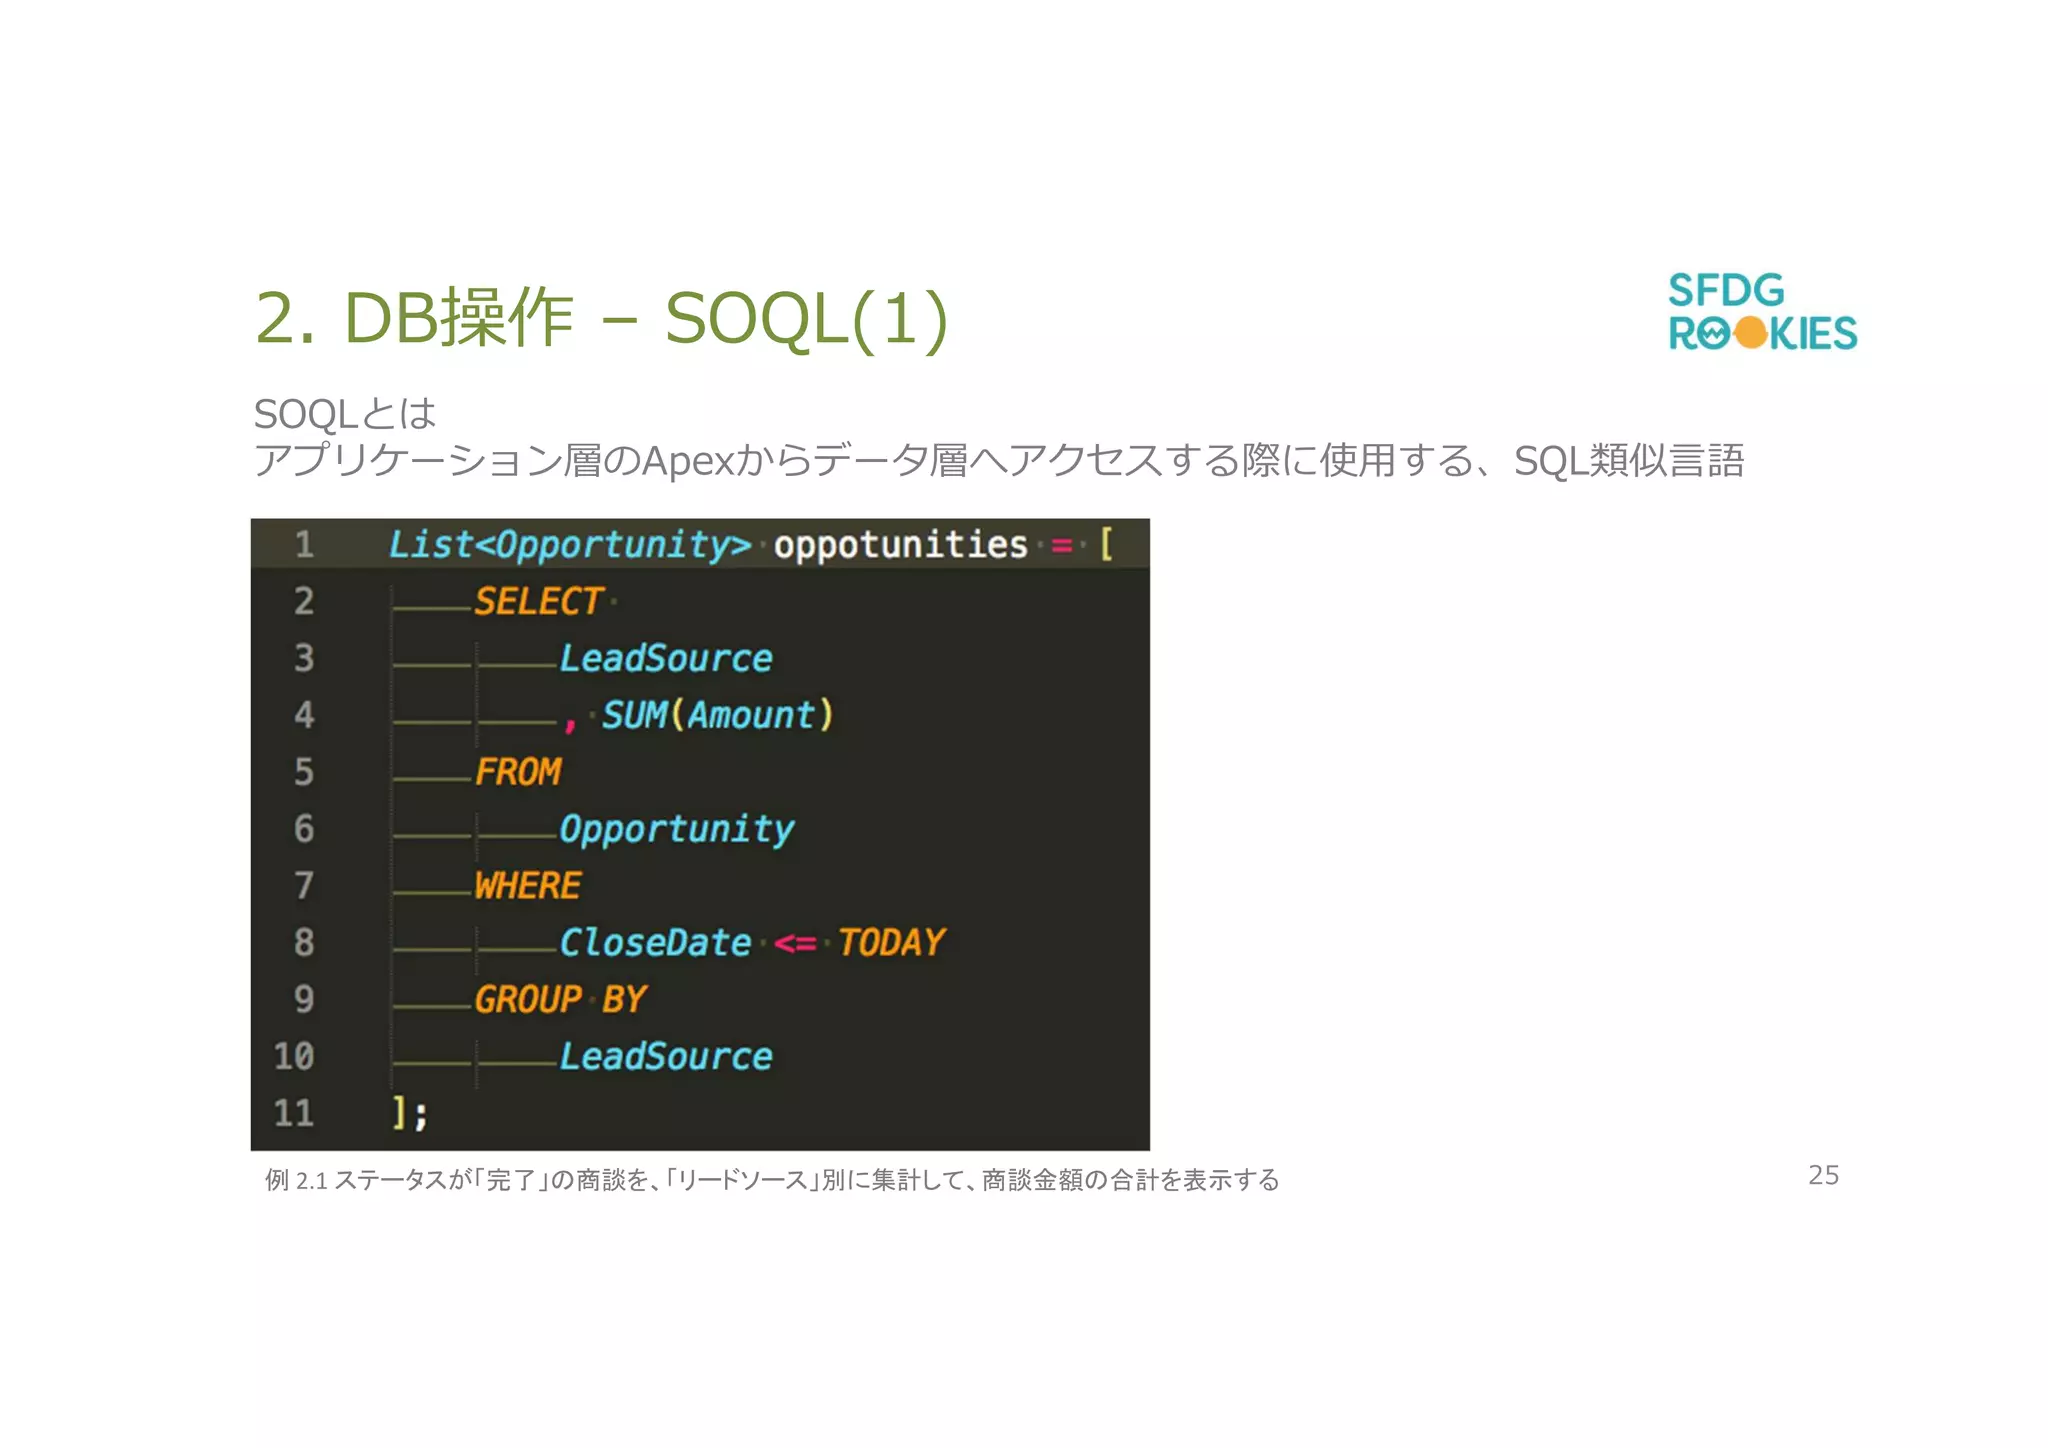Click the page number 25
The width and height of the screenshot is (2048, 1448).
1823,1176
